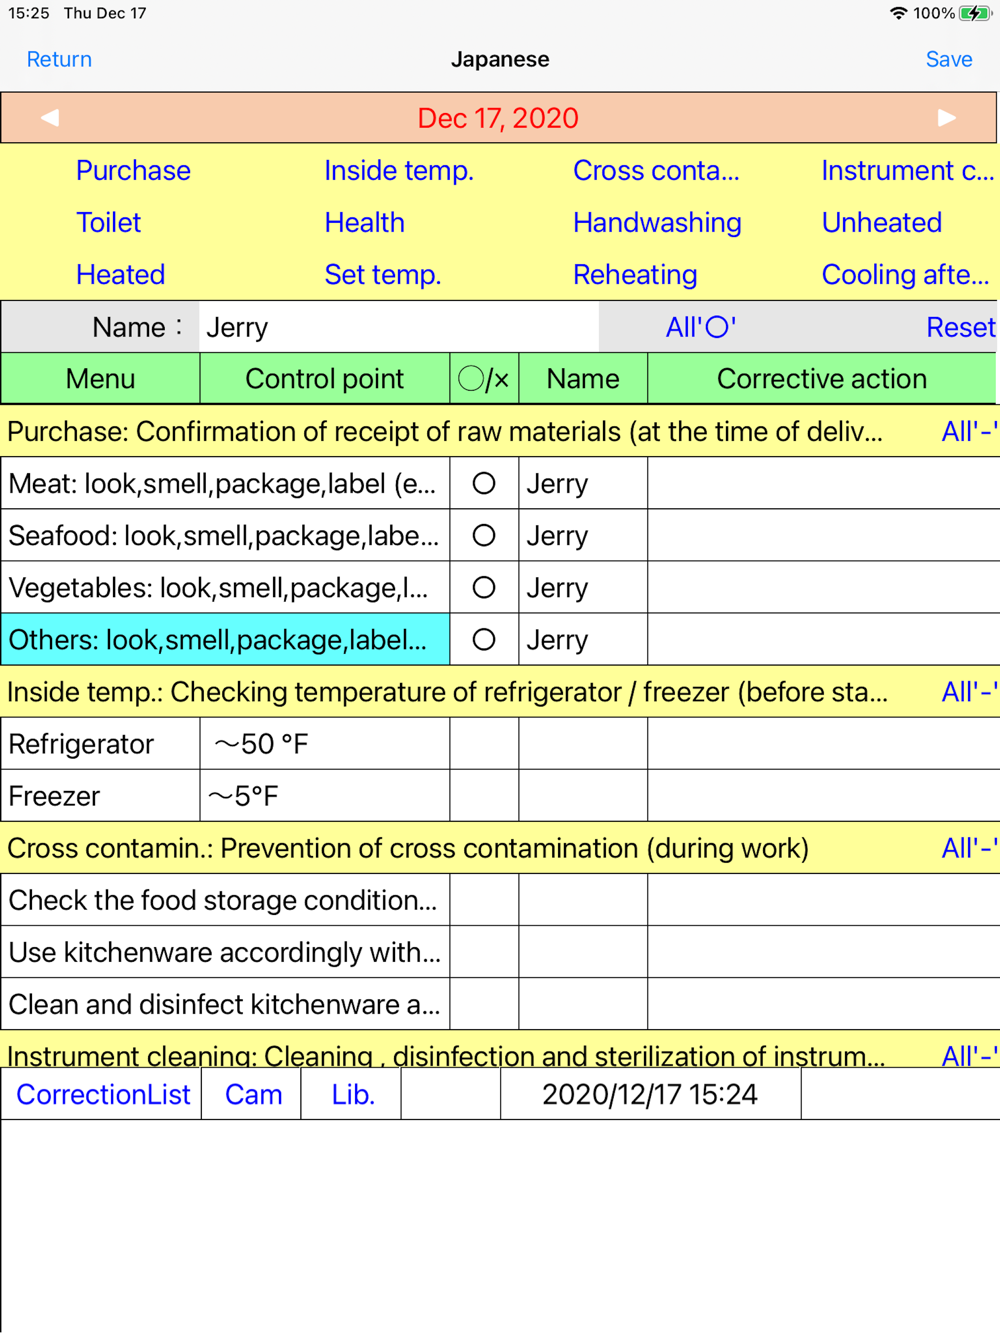Tap Jerry name cell in Seafood row
The image size is (1000, 1334).
[583, 536]
